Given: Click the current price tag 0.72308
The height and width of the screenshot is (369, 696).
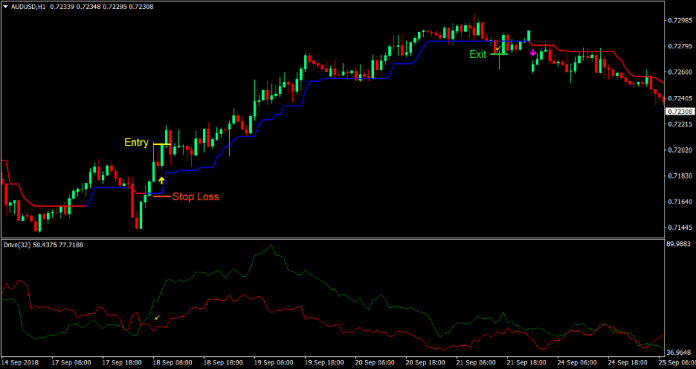Looking at the screenshot, I should click(x=681, y=111).
